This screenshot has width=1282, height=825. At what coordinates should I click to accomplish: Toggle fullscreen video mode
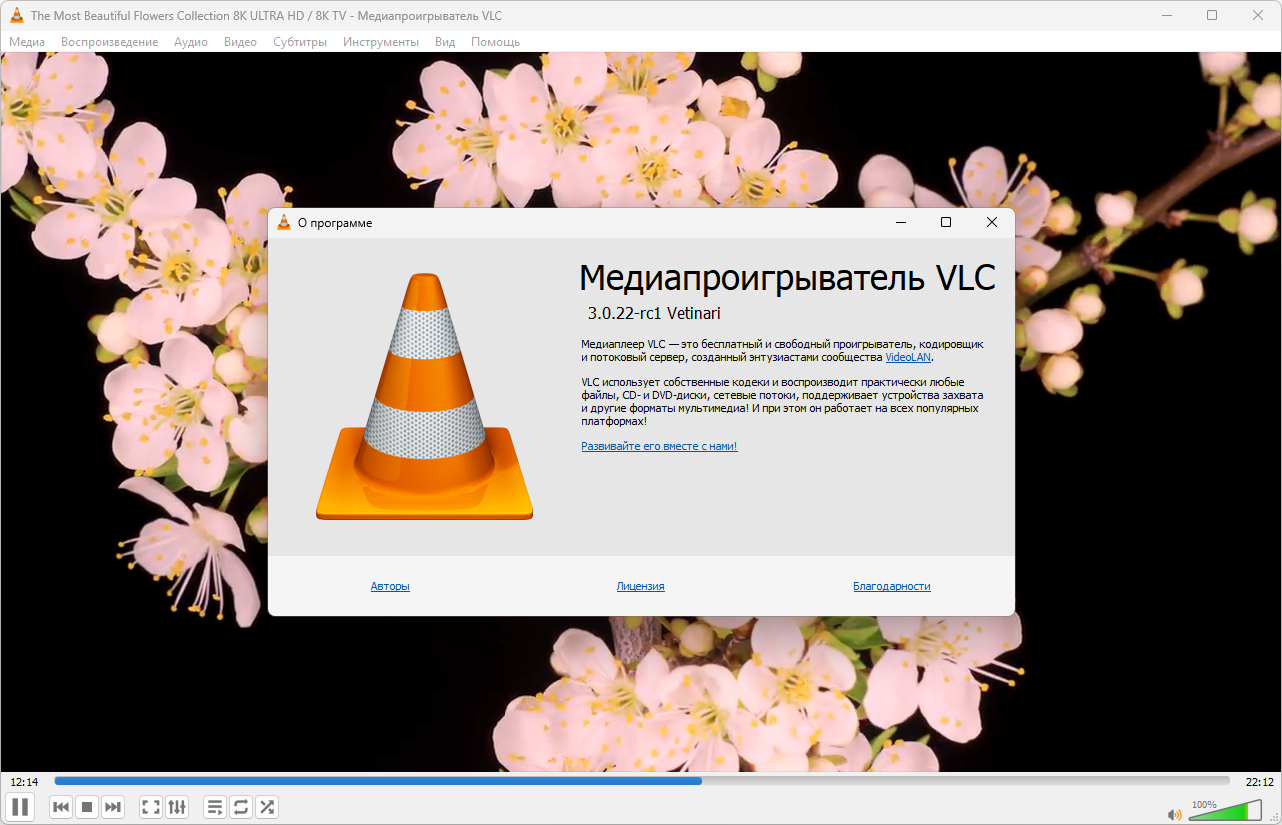pyautogui.click(x=151, y=807)
